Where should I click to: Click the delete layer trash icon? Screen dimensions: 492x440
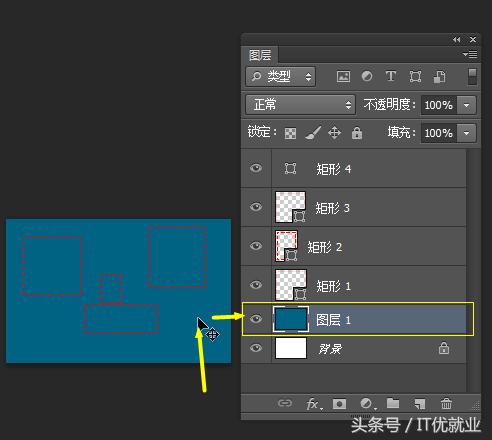446,404
